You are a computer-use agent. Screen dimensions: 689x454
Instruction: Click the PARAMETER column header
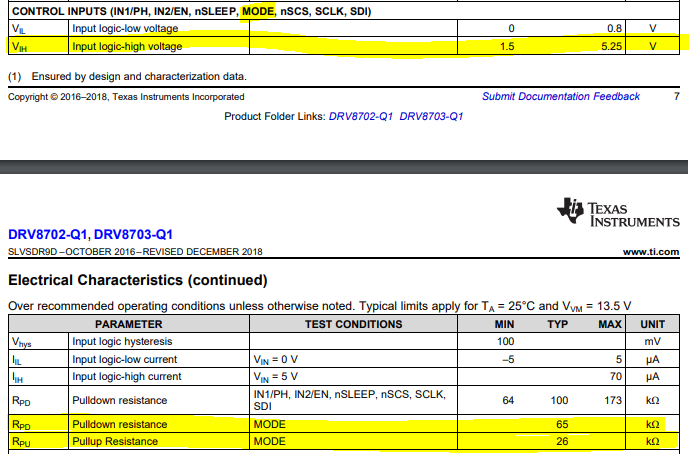point(128,324)
